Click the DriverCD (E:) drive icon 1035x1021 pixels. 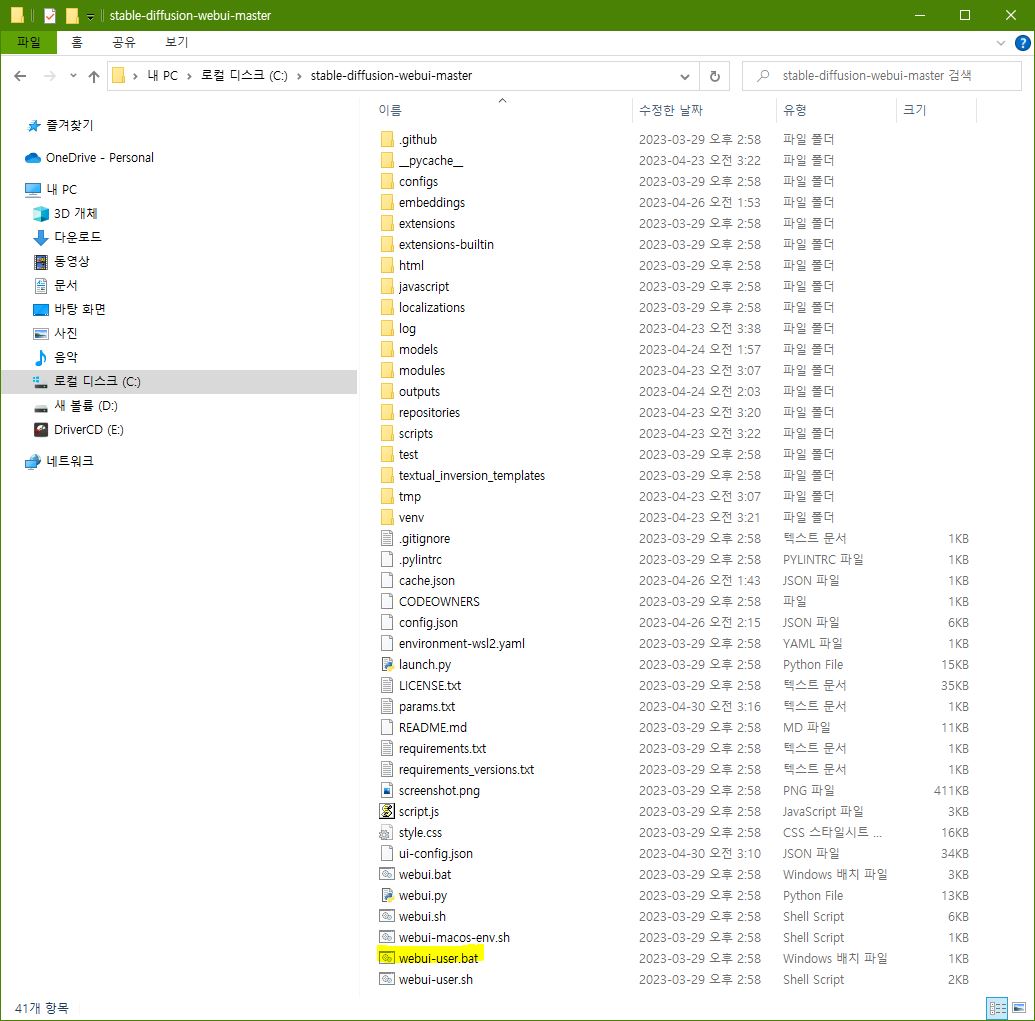point(41,430)
